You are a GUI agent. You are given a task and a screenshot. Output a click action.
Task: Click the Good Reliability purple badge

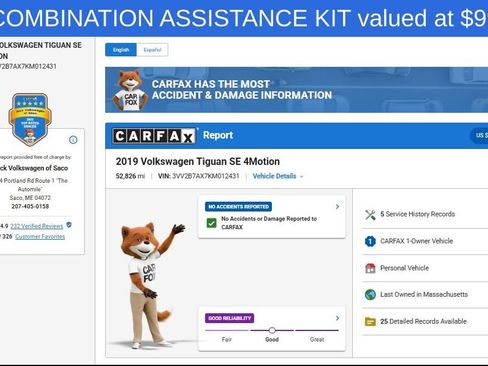[229, 318]
